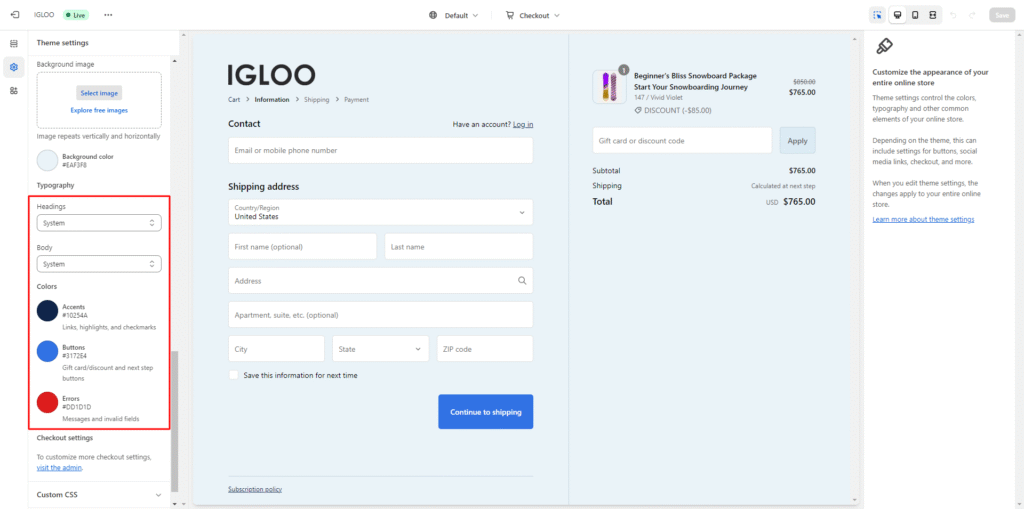Switch to mobile preview

pyautogui.click(x=914, y=15)
